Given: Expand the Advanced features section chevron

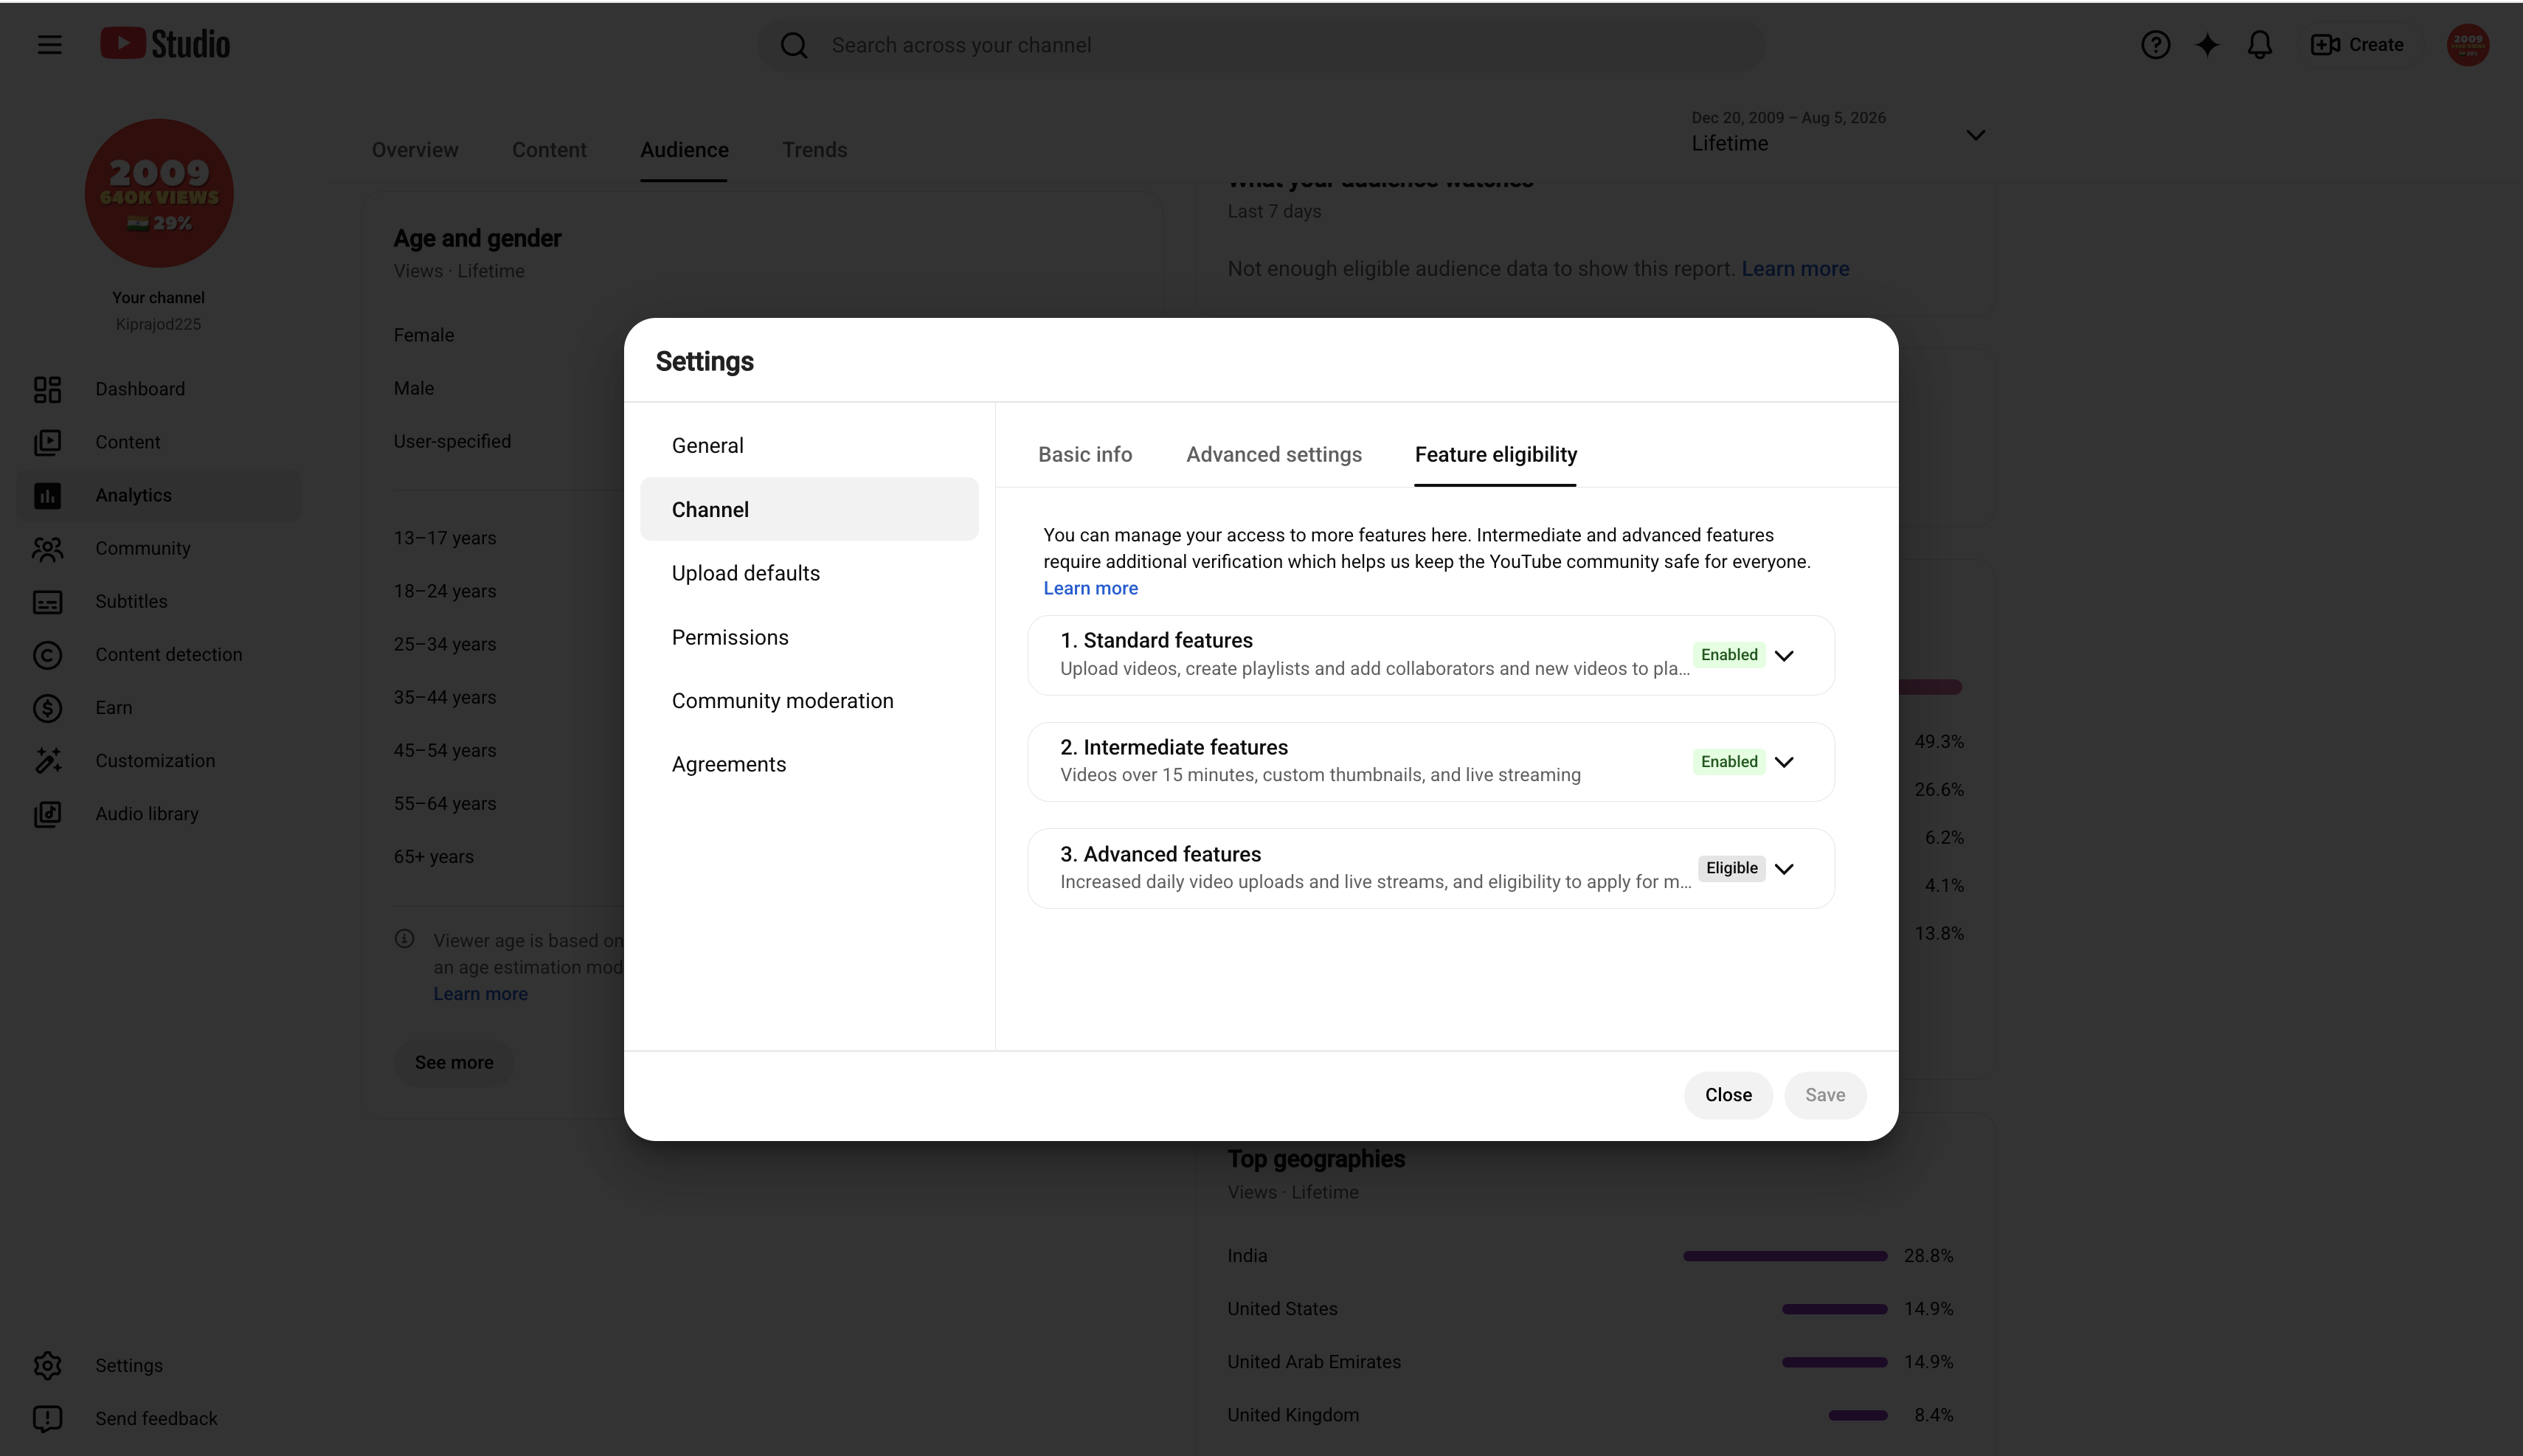Looking at the screenshot, I should click(x=1784, y=869).
